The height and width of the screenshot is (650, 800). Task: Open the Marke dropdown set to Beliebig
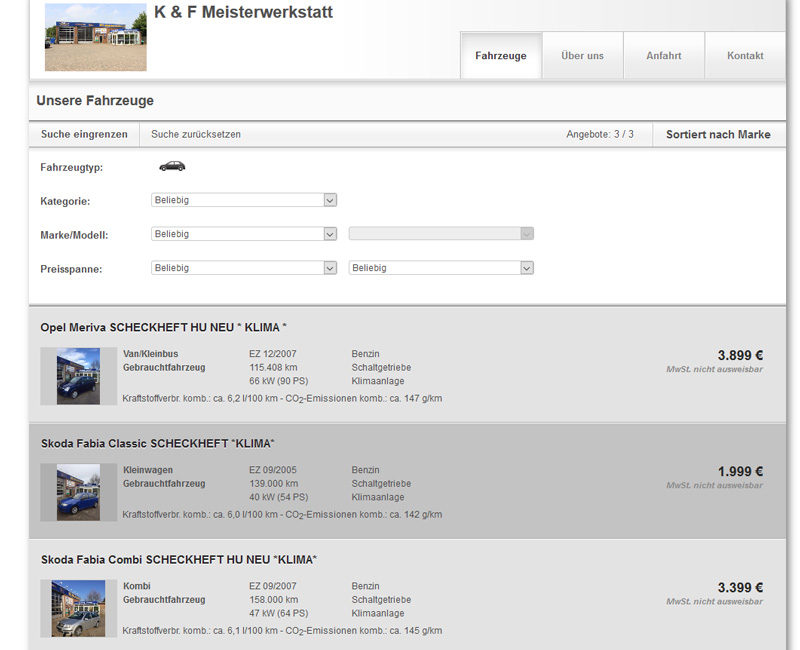[244, 234]
